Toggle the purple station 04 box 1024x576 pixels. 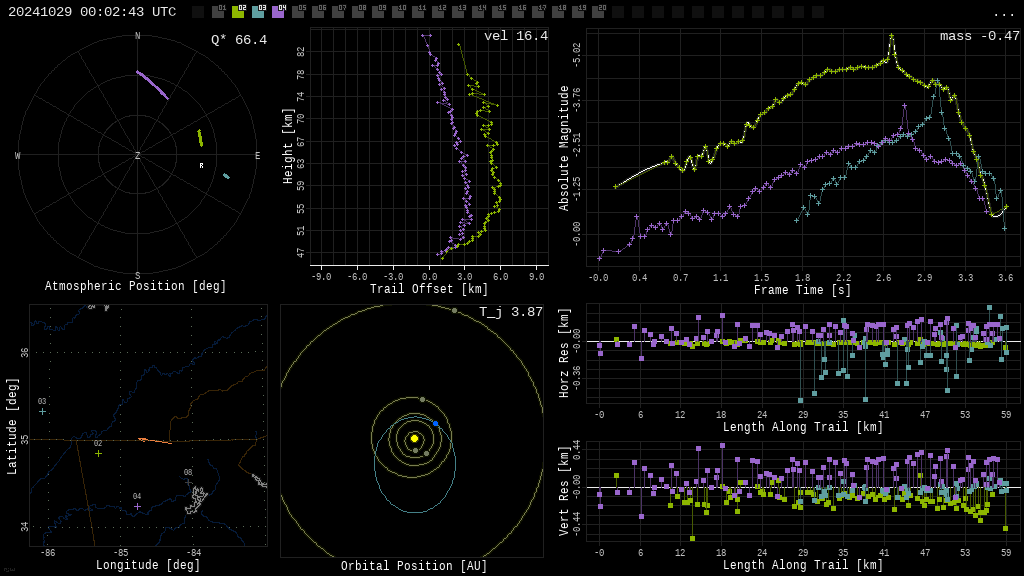point(278,12)
